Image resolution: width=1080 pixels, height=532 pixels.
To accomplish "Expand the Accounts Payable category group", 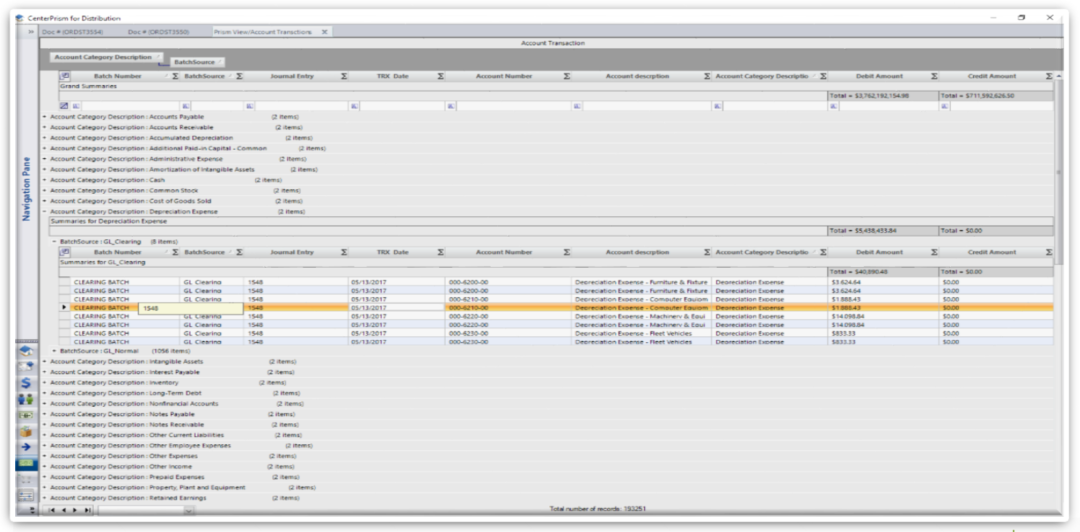I will 44,117.
